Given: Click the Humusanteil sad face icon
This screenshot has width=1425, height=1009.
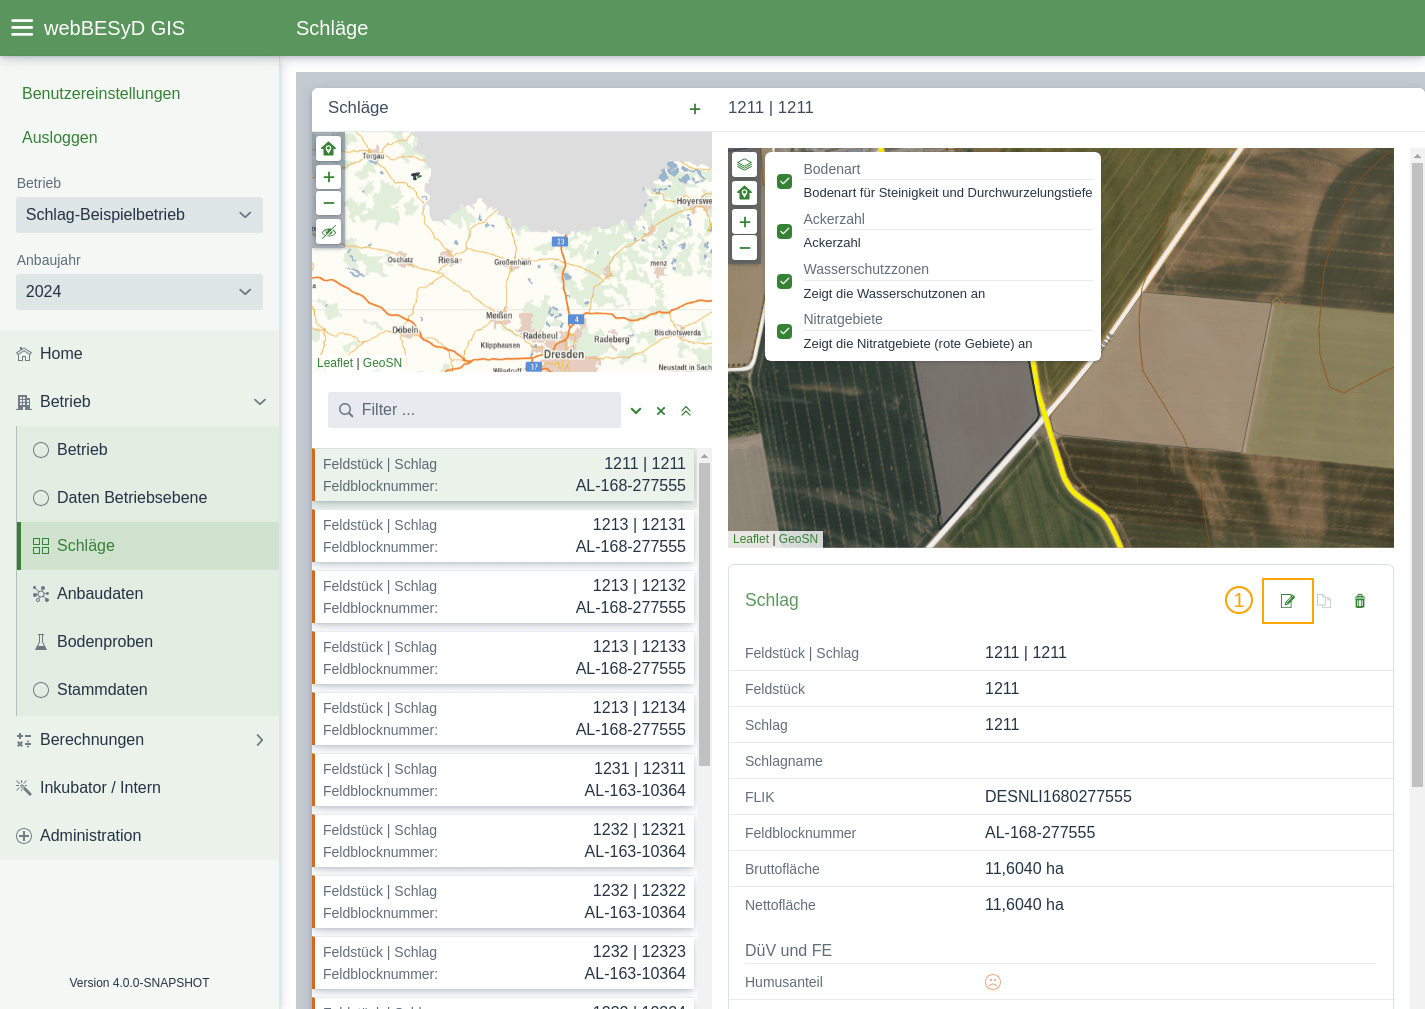Looking at the screenshot, I should (x=993, y=982).
